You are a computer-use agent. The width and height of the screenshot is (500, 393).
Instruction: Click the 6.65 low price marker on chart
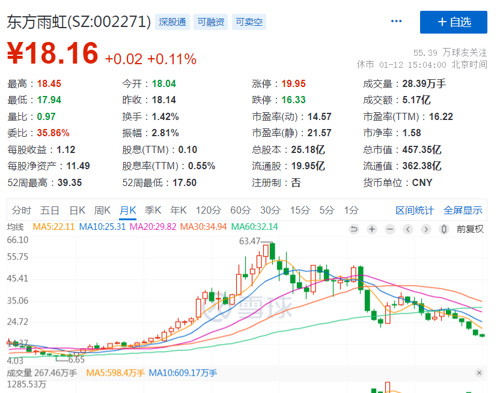(x=76, y=360)
